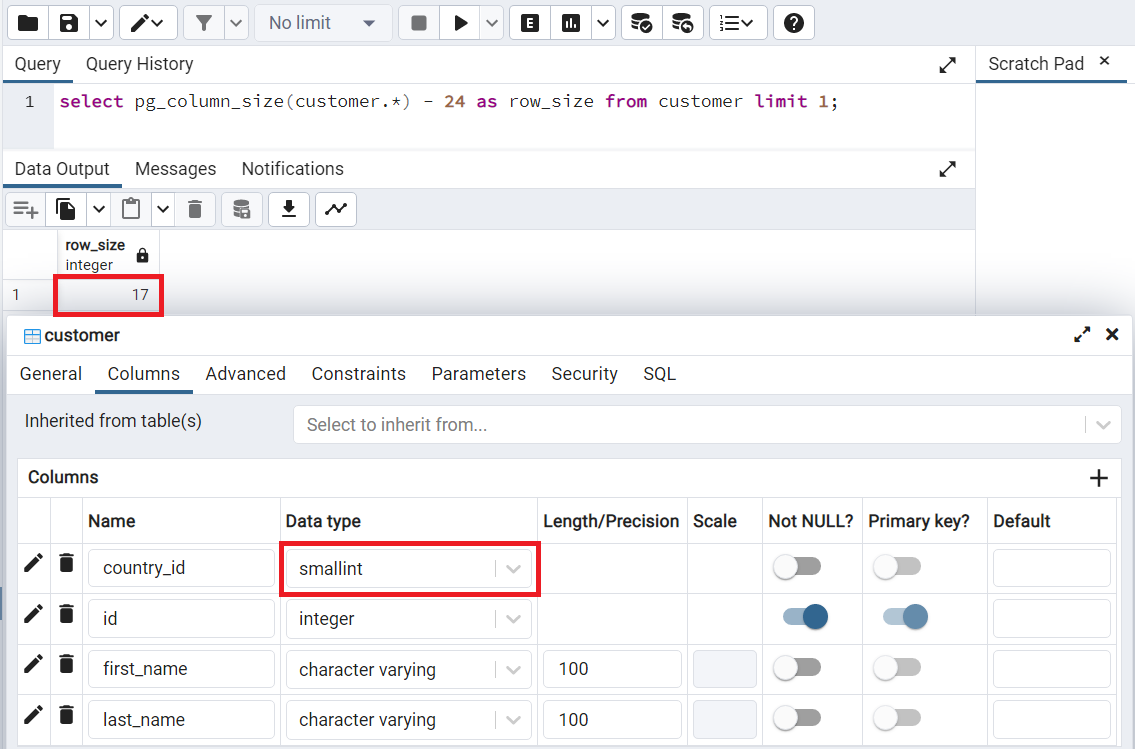Screen dimensions: 1135x749
Task: Open the paste options dropdown arrow
Action: pyautogui.click(x=163, y=210)
